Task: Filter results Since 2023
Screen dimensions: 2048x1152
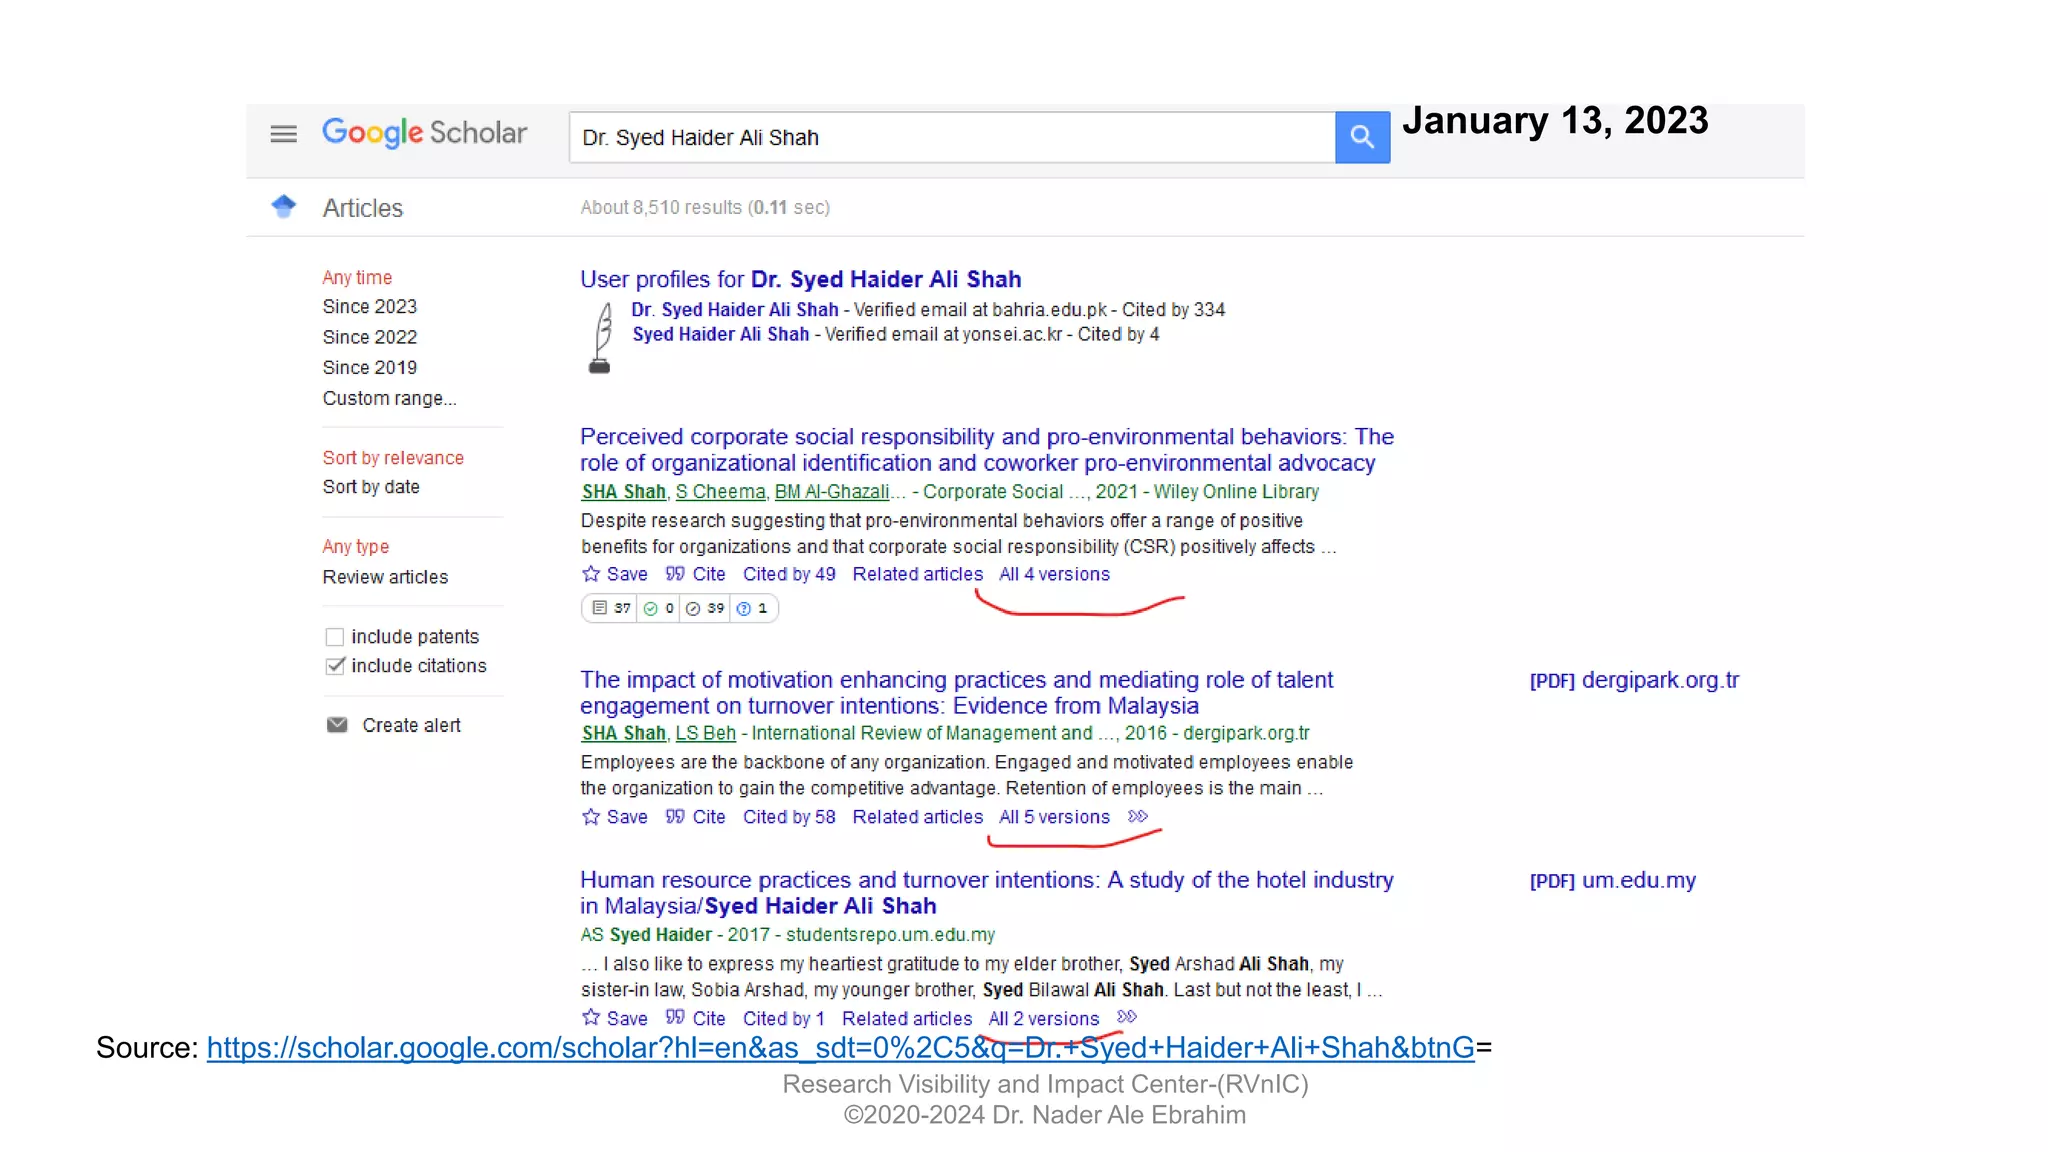Action: [369, 307]
